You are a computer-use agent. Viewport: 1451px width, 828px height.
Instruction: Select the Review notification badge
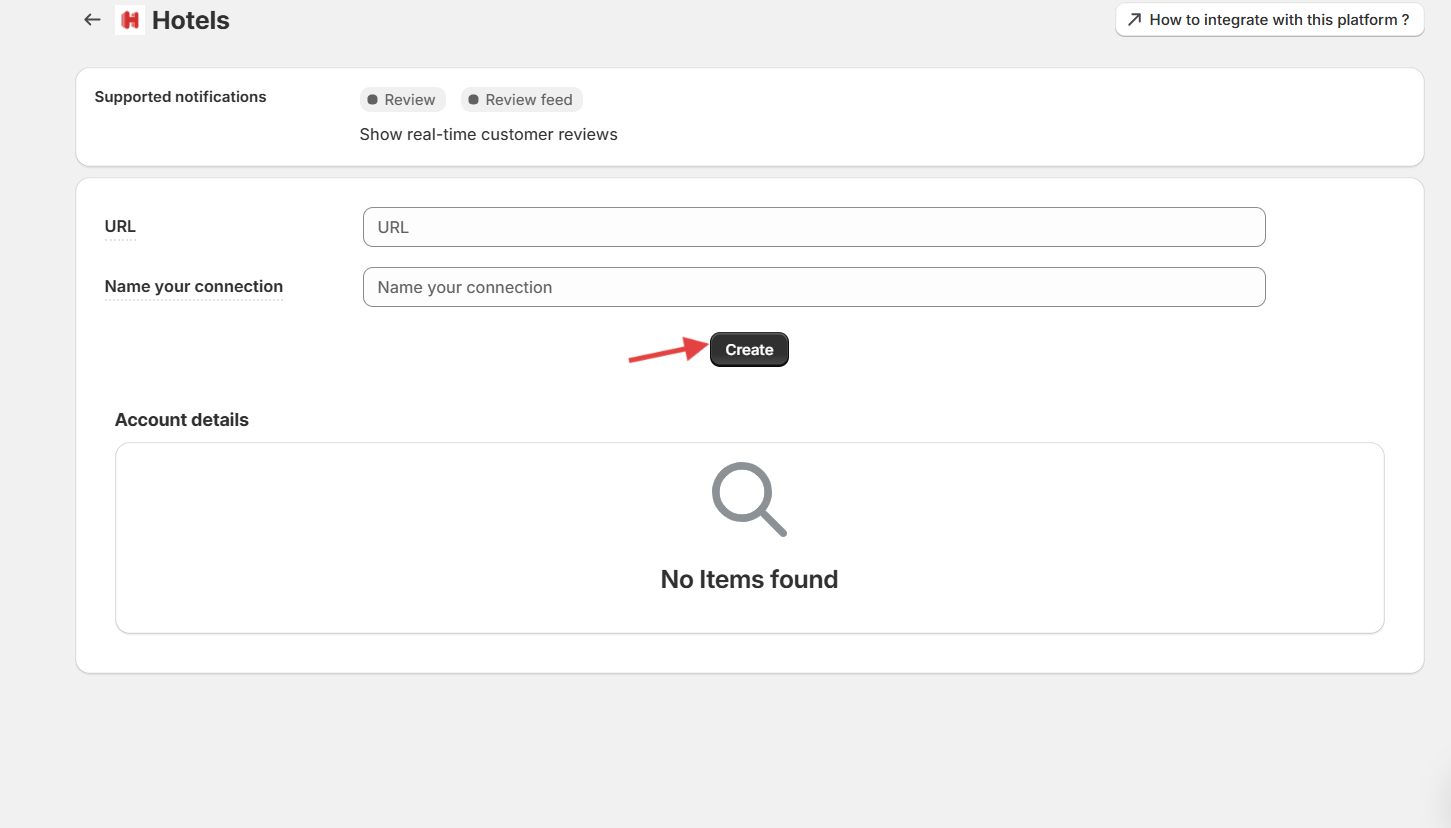coord(403,100)
